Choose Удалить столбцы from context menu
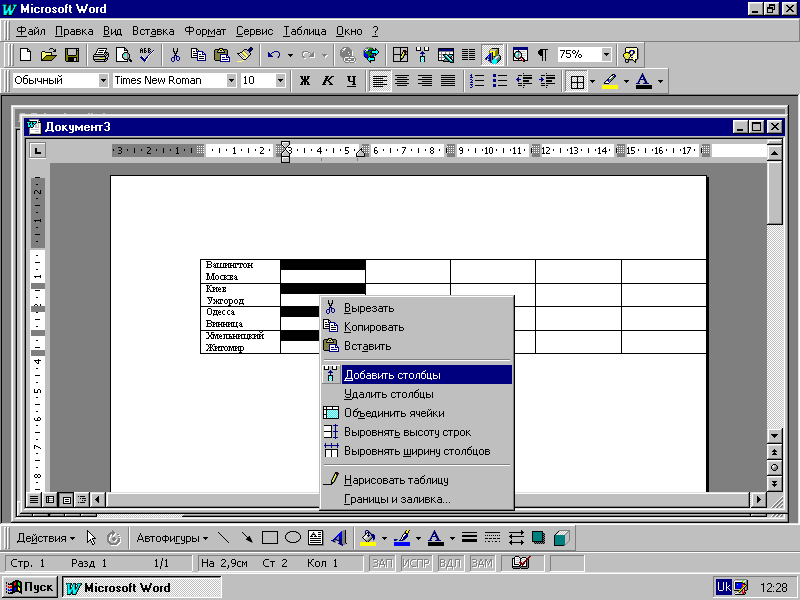 [417, 394]
